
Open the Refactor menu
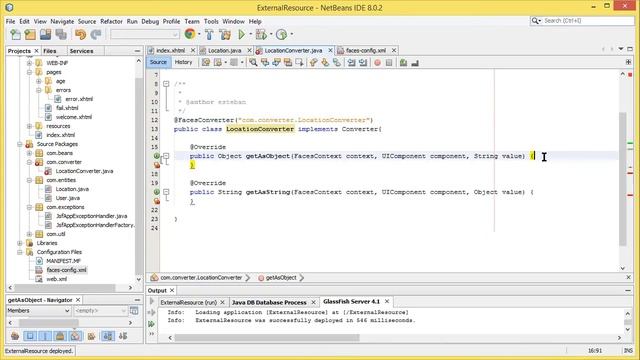pyautogui.click(x=111, y=21)
